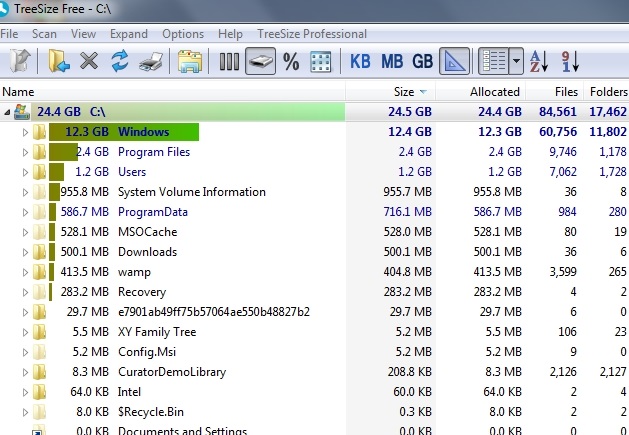Sort by the Size column header

[x=391, y=91]
